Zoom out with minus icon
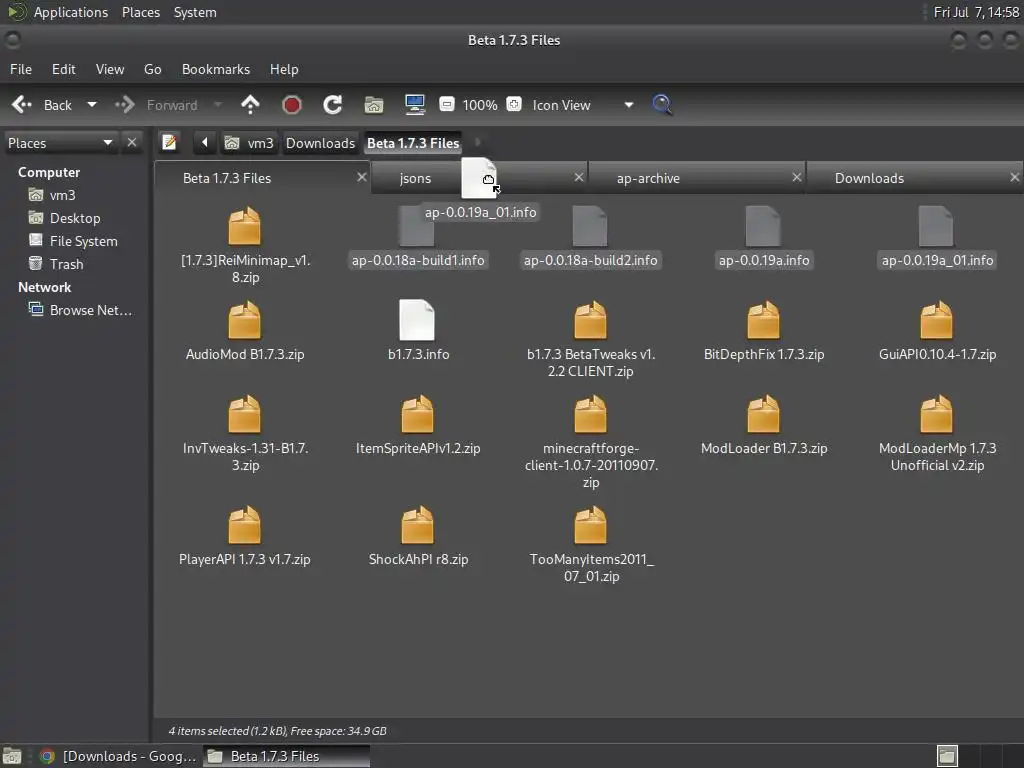The height and width of the screenshot is (768, 1024). pyautogui.click(x=447, y=104)
